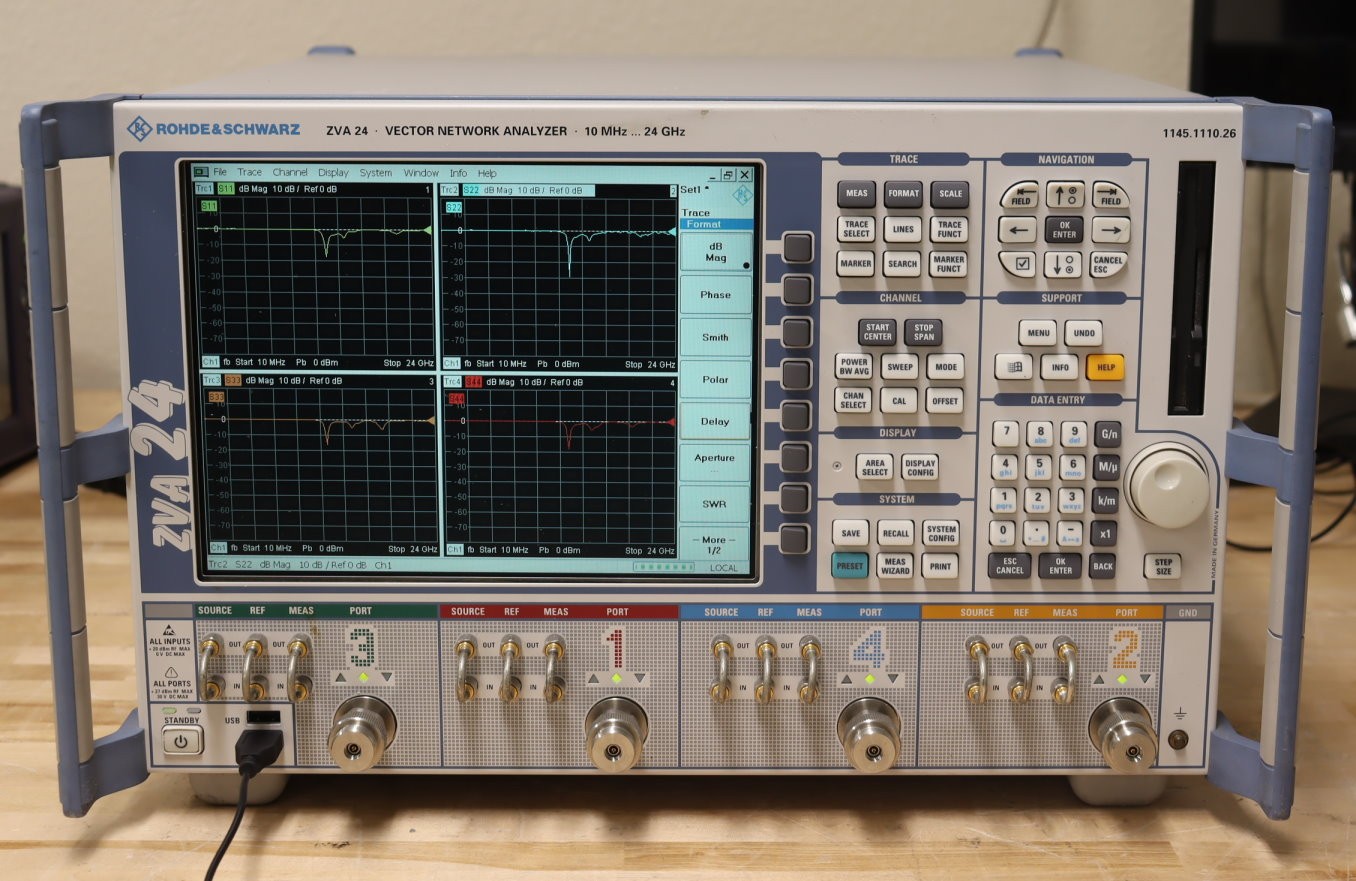Select the red S44 trace label in diagram
Viewport: 1356px width, 881px height.
coord(456,400)
